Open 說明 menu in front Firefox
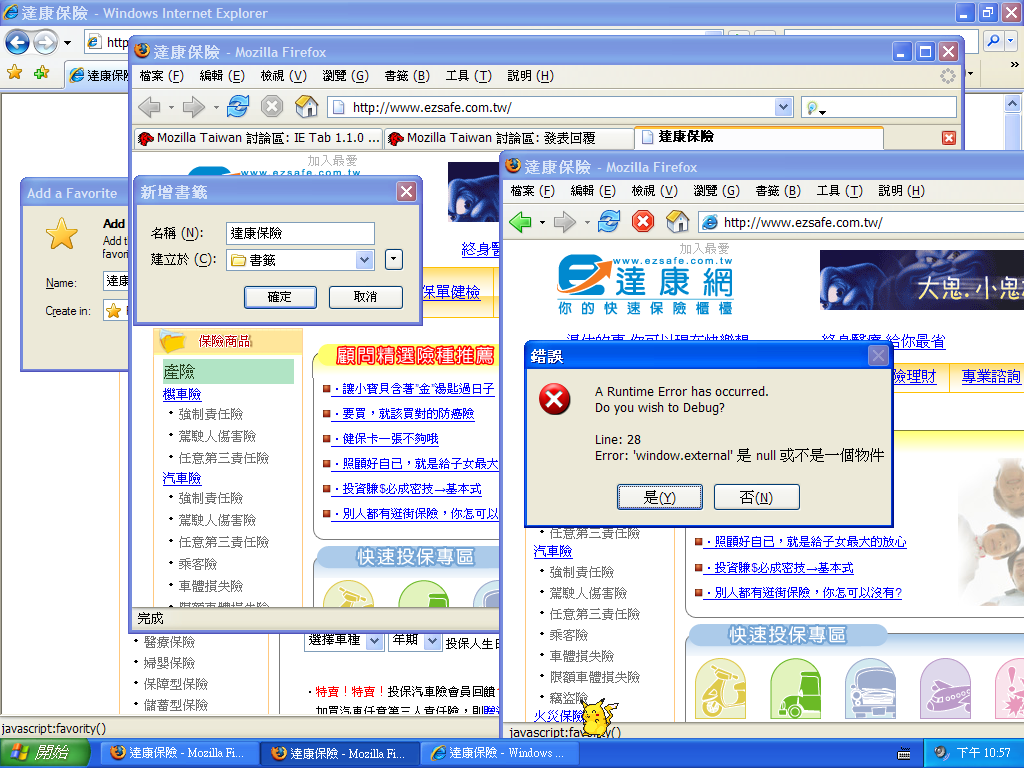The height and width of the screenshot is (768, 1024). [x=901, y=191]
